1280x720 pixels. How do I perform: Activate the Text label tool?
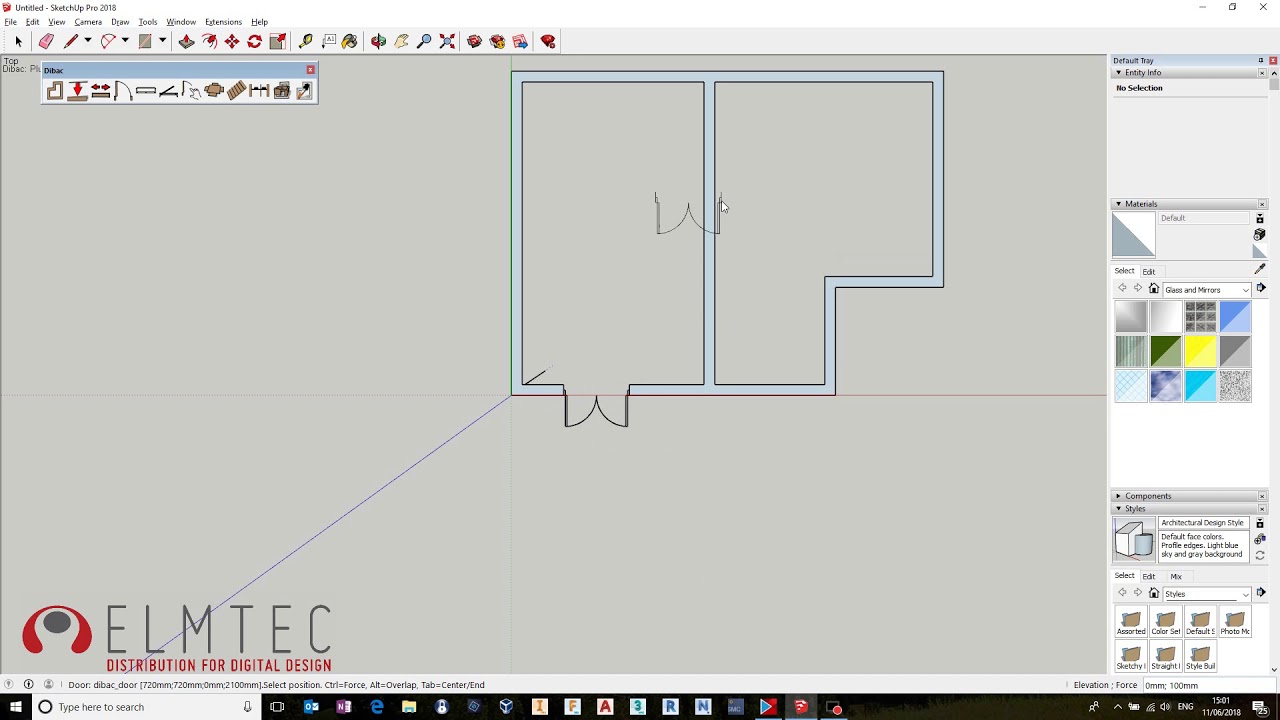(x=329, y=41)
